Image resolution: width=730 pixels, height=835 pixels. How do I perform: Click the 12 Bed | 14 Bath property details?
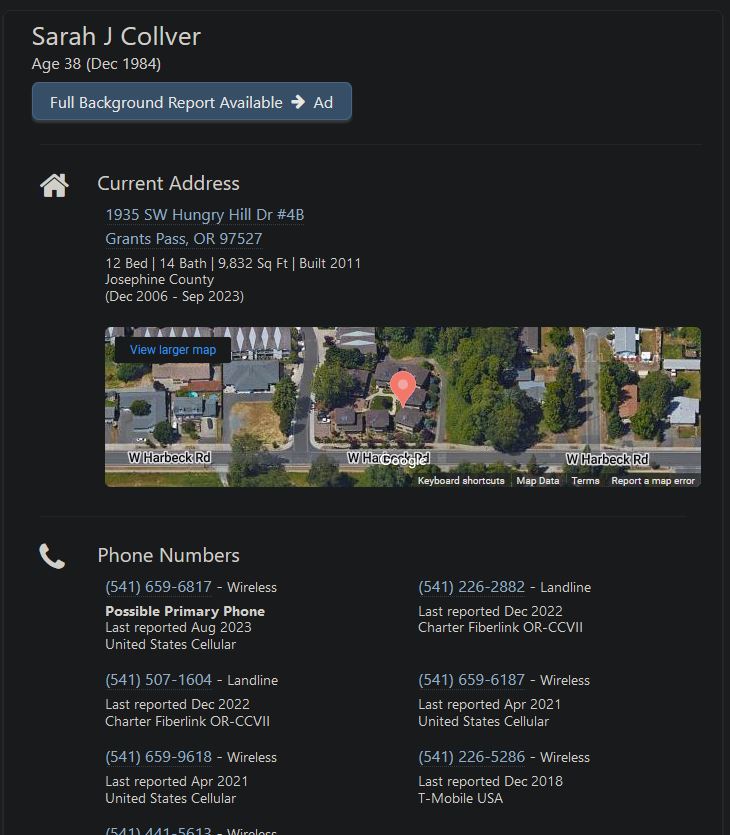click(233, 263)
